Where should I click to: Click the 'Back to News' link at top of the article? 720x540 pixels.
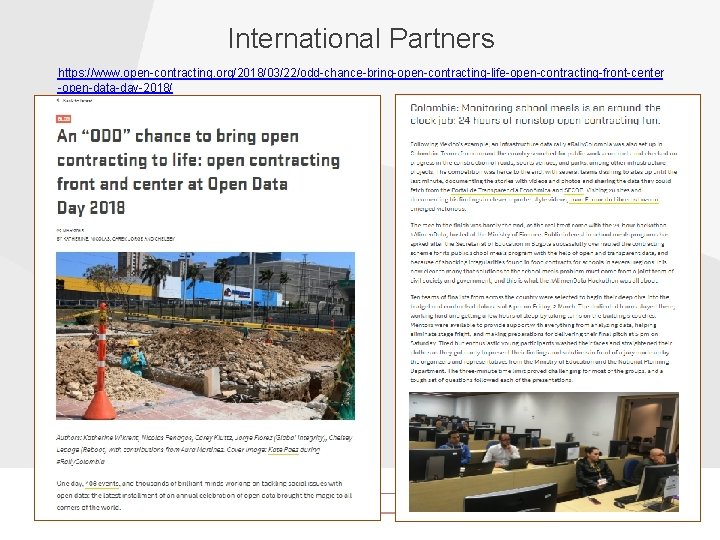coord(74,100)
